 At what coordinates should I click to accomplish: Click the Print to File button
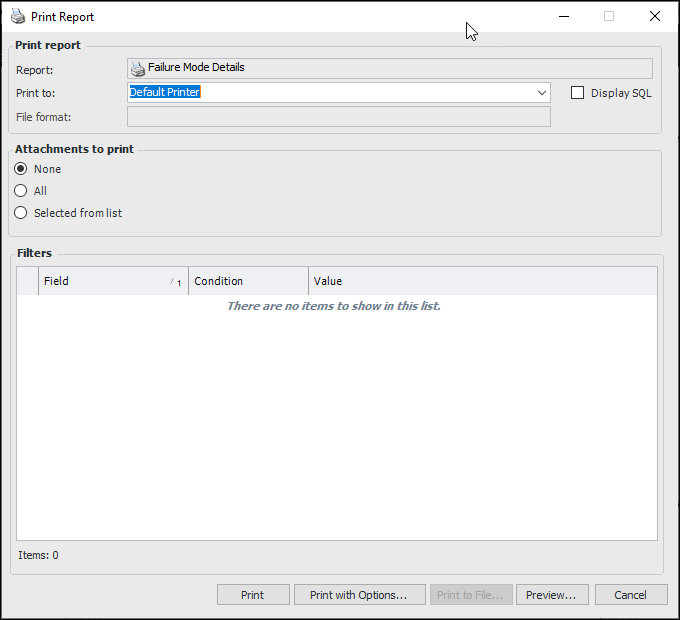click(x=471, y=595)
